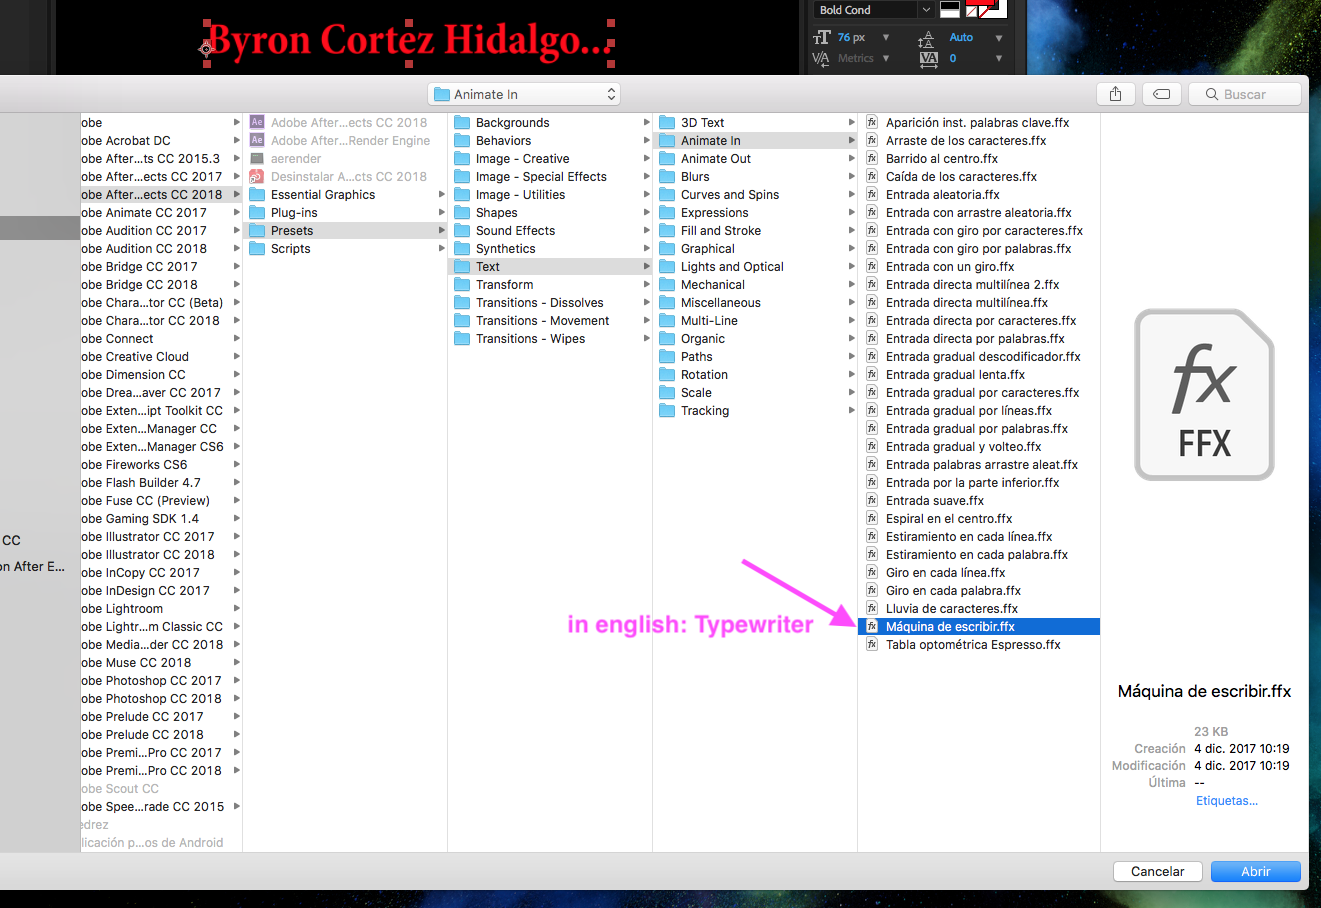1321x908 pixels.
Task: Expand arrow next to Animate In folder
Action: [x=851, y=141]
